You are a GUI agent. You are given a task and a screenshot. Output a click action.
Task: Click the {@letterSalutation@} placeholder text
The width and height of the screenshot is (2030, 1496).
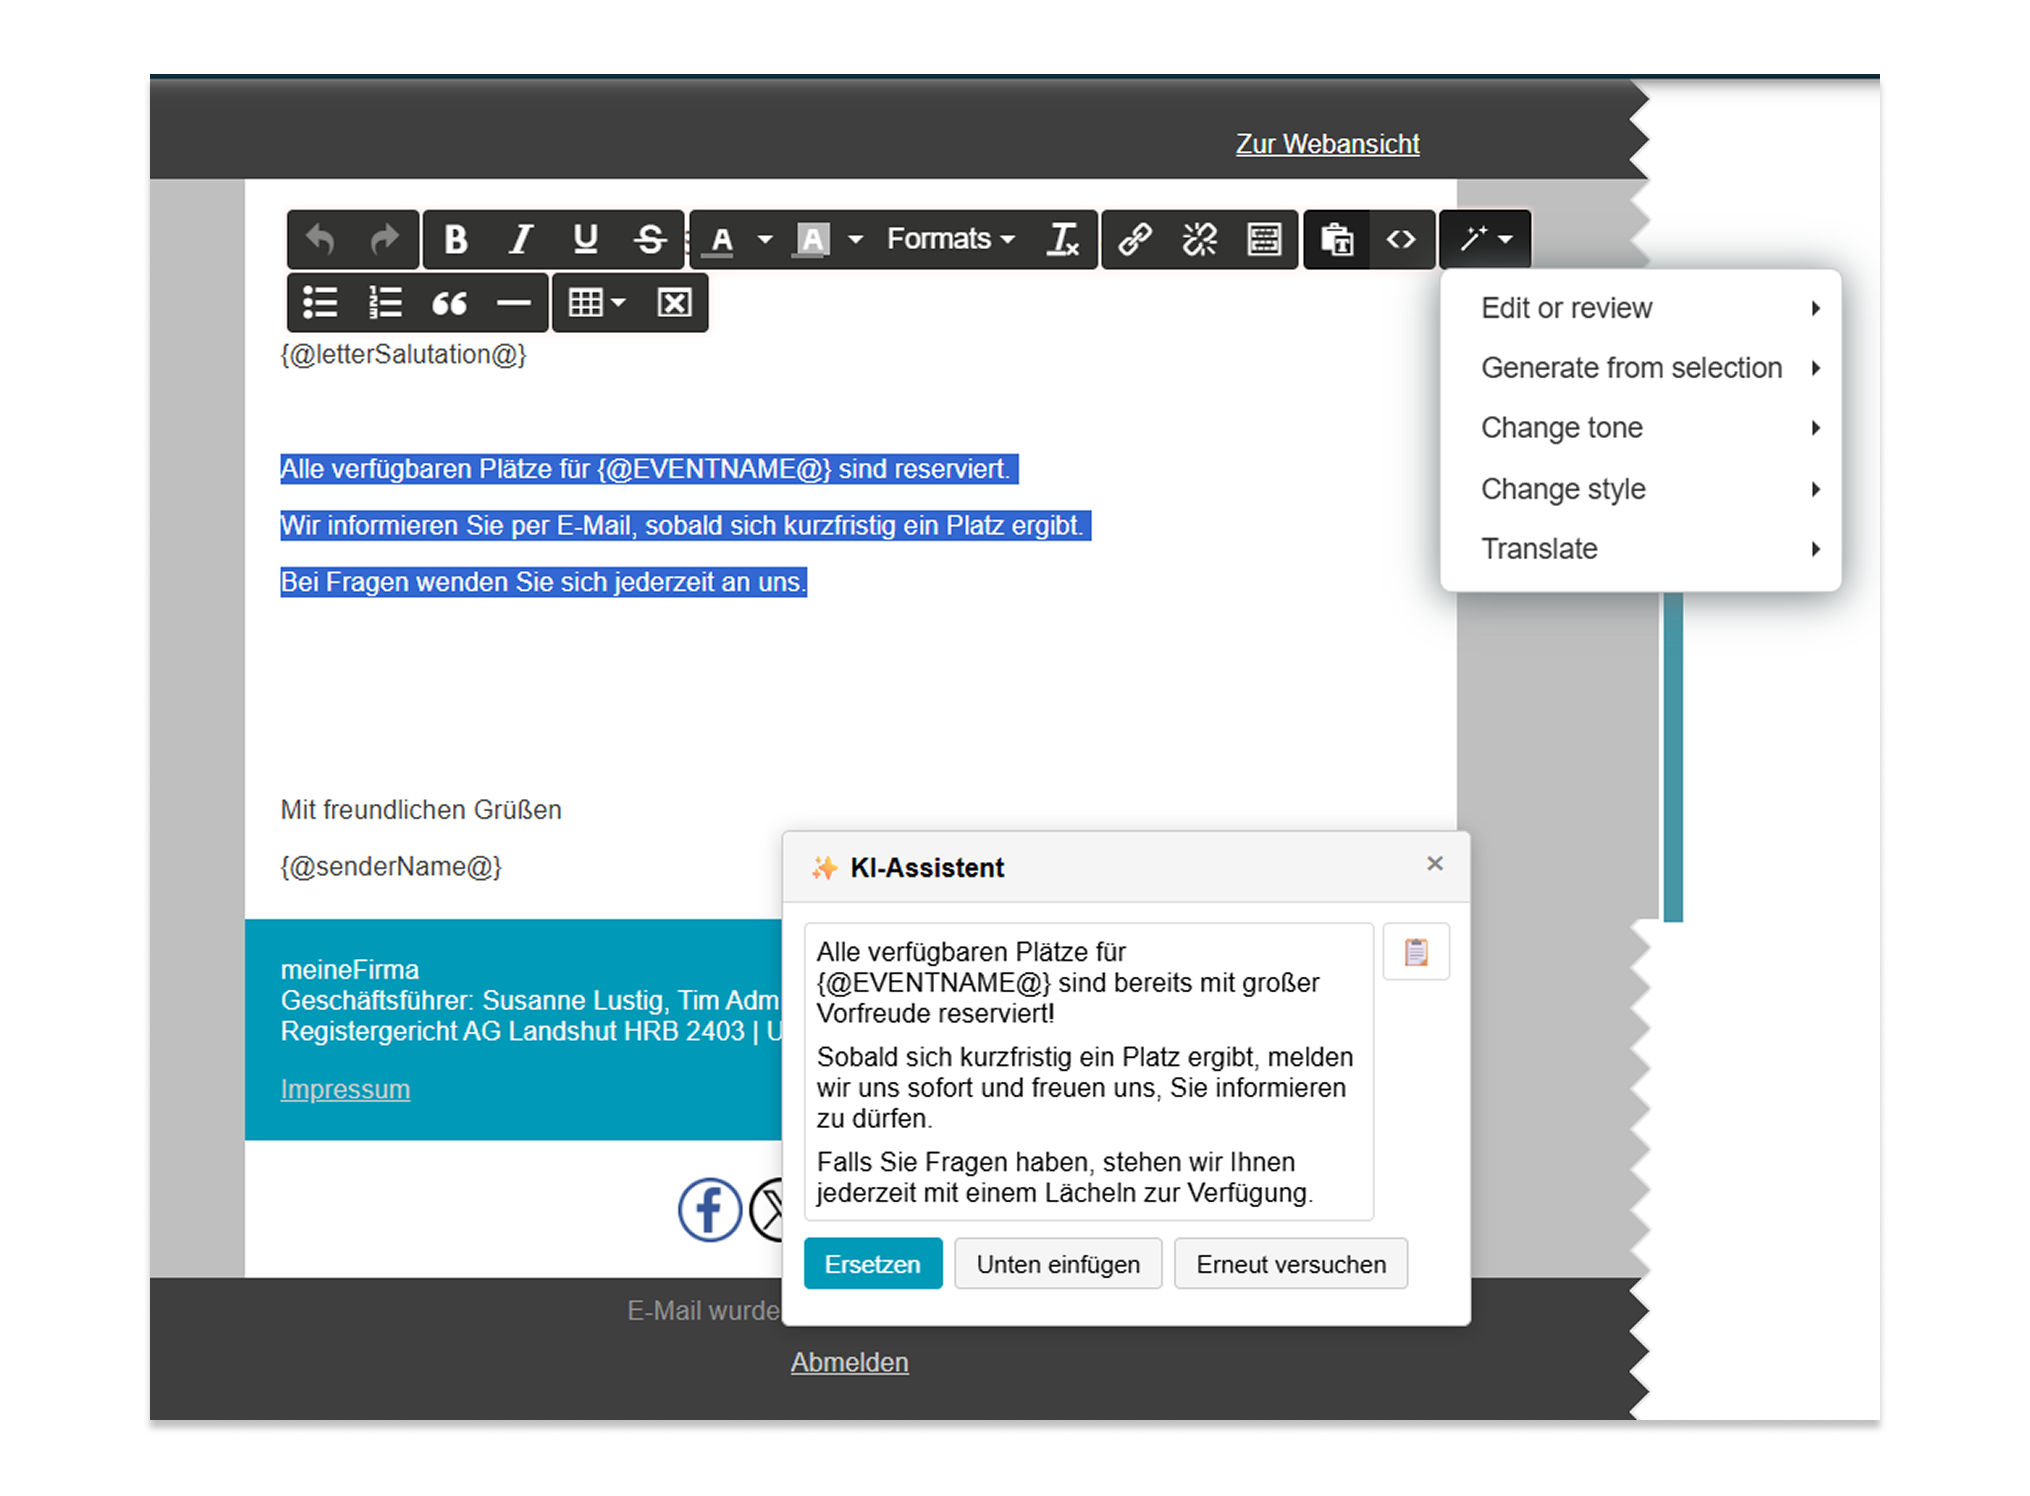click(403, 354)
